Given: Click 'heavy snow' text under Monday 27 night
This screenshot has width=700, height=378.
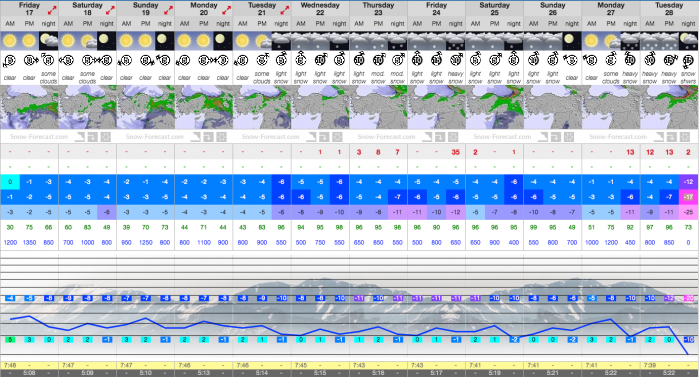Looking at the screenshot, I should (630, 77).
